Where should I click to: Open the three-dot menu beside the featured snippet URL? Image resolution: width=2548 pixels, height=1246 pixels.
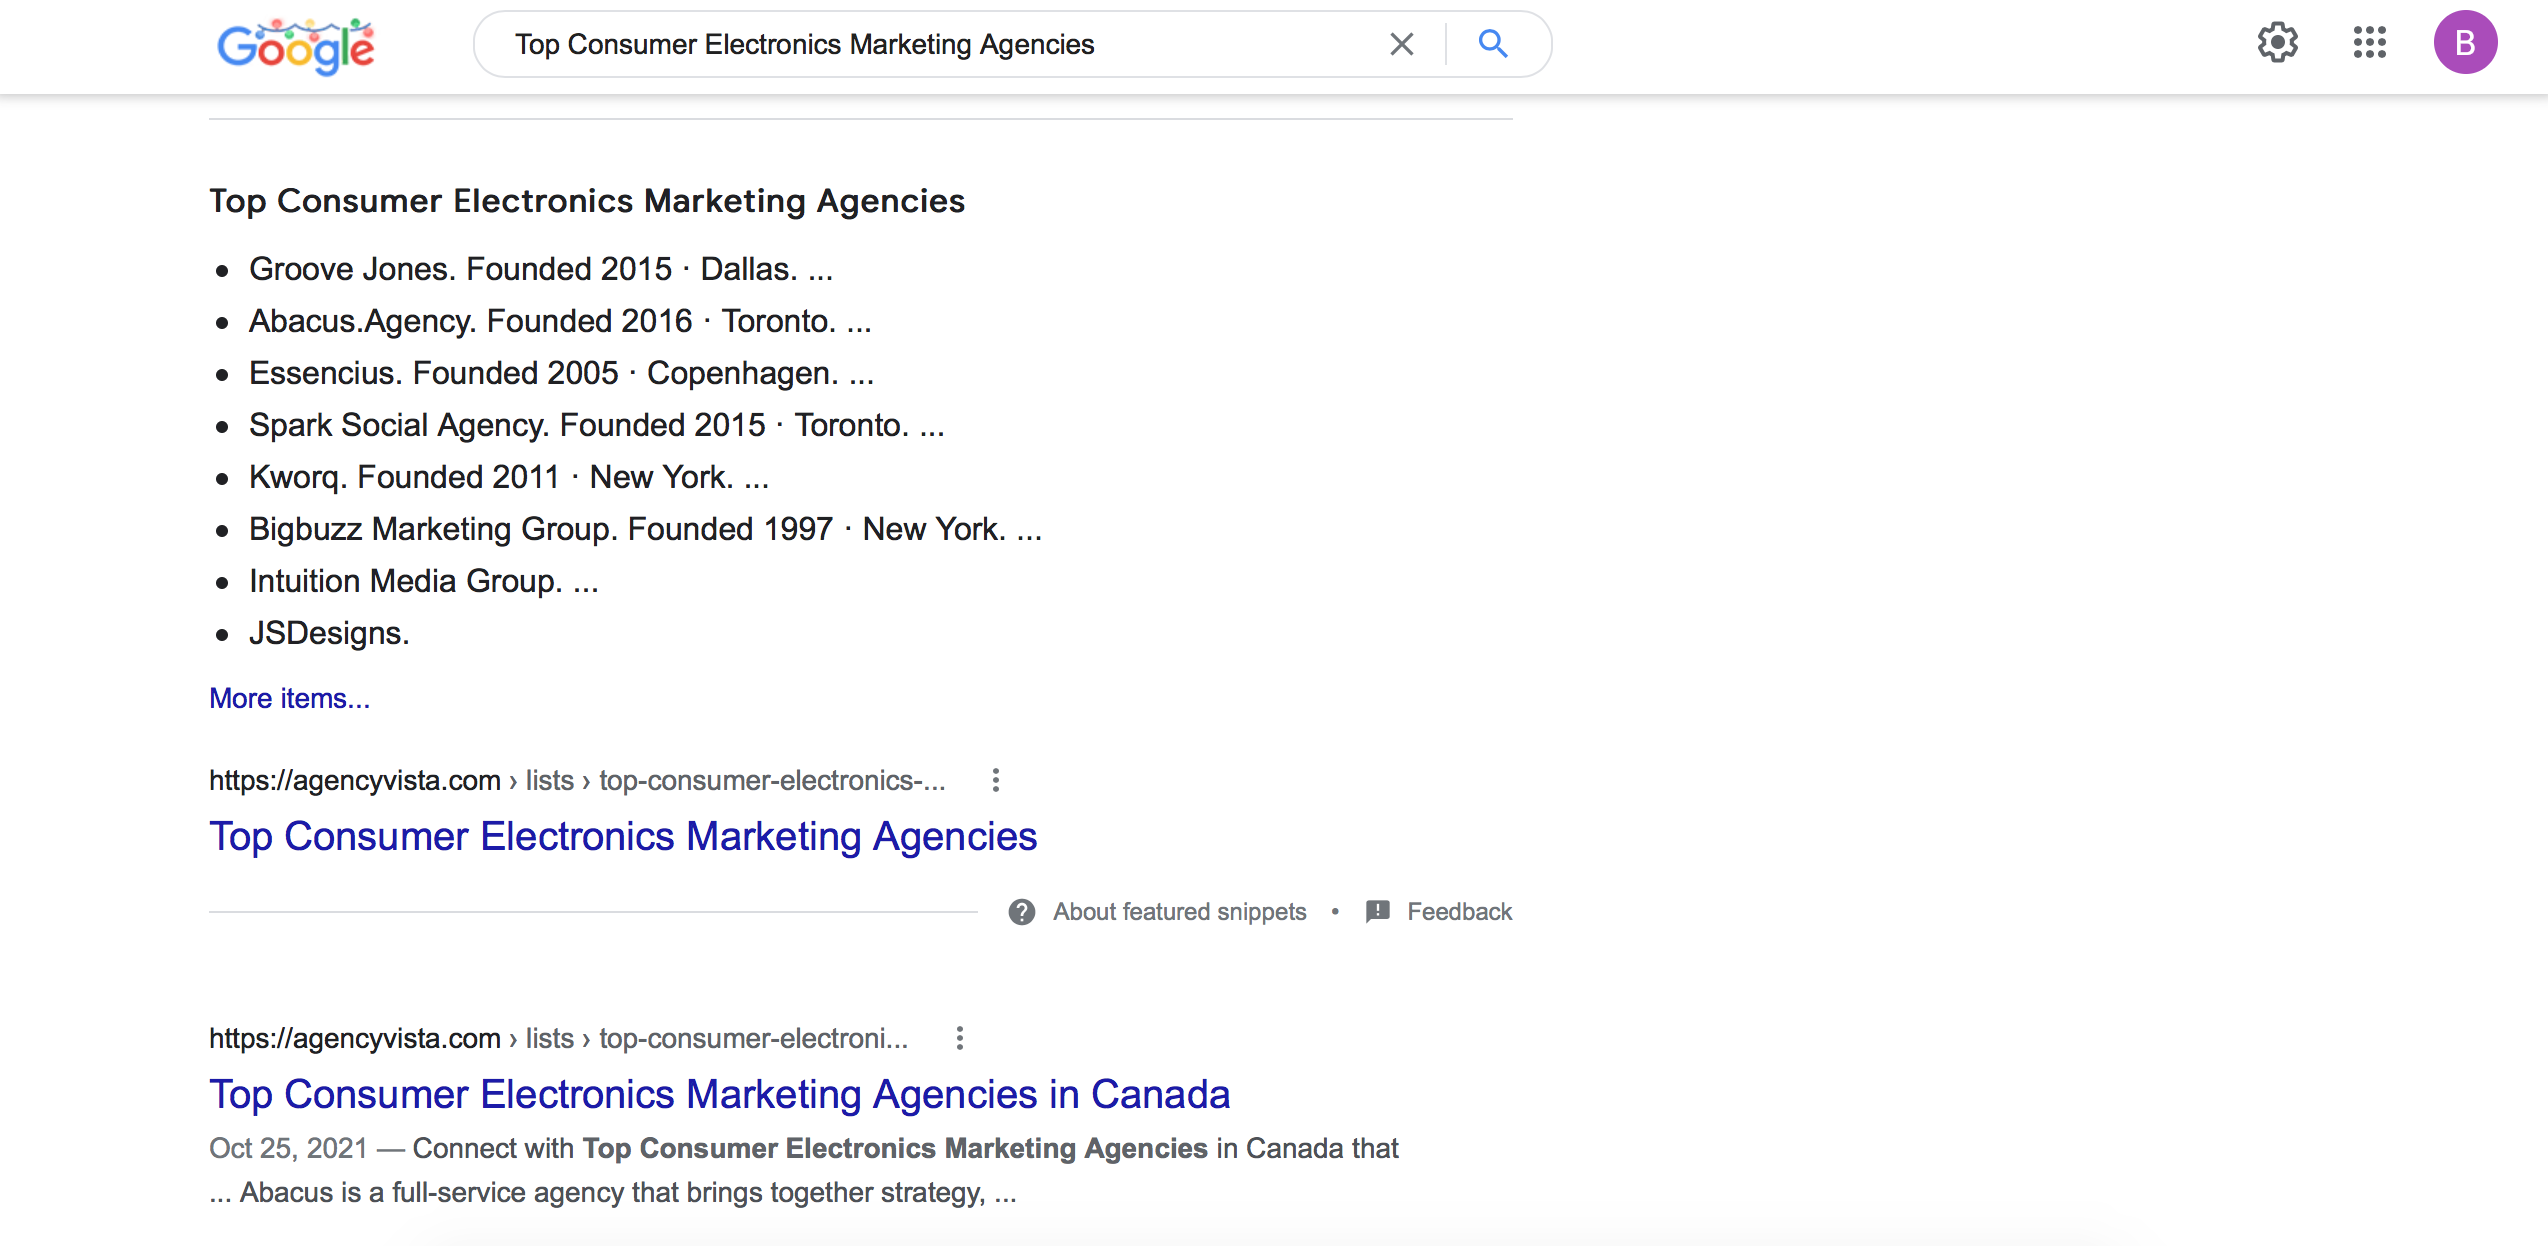[995, 780]
